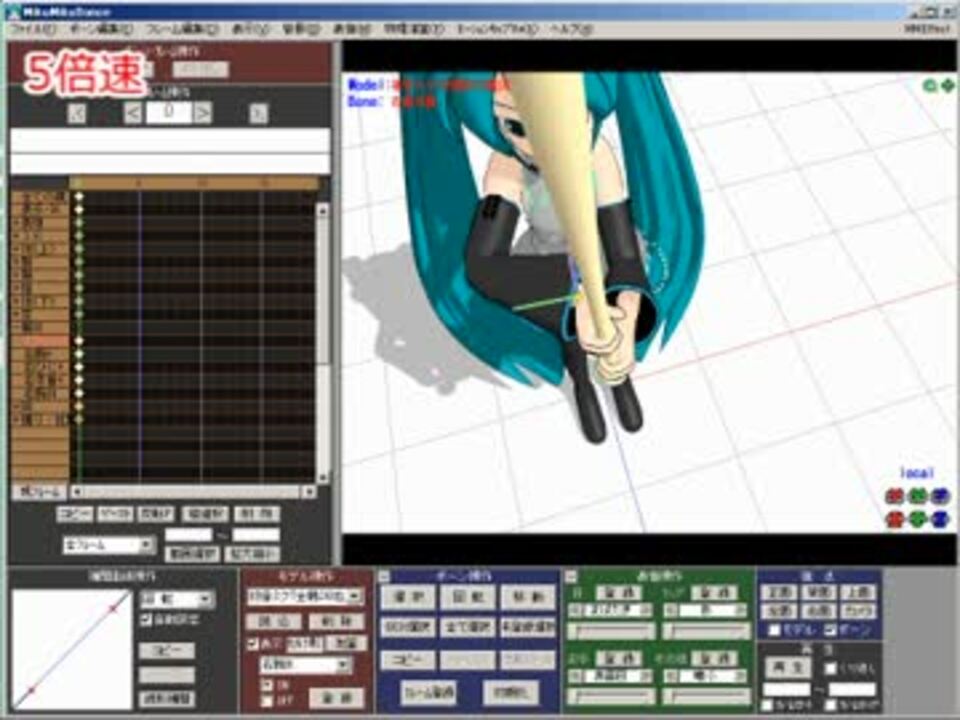This screenshot has width=960, height=720.
Task: Open the 表示(V) menu
Action: (250, 29)
